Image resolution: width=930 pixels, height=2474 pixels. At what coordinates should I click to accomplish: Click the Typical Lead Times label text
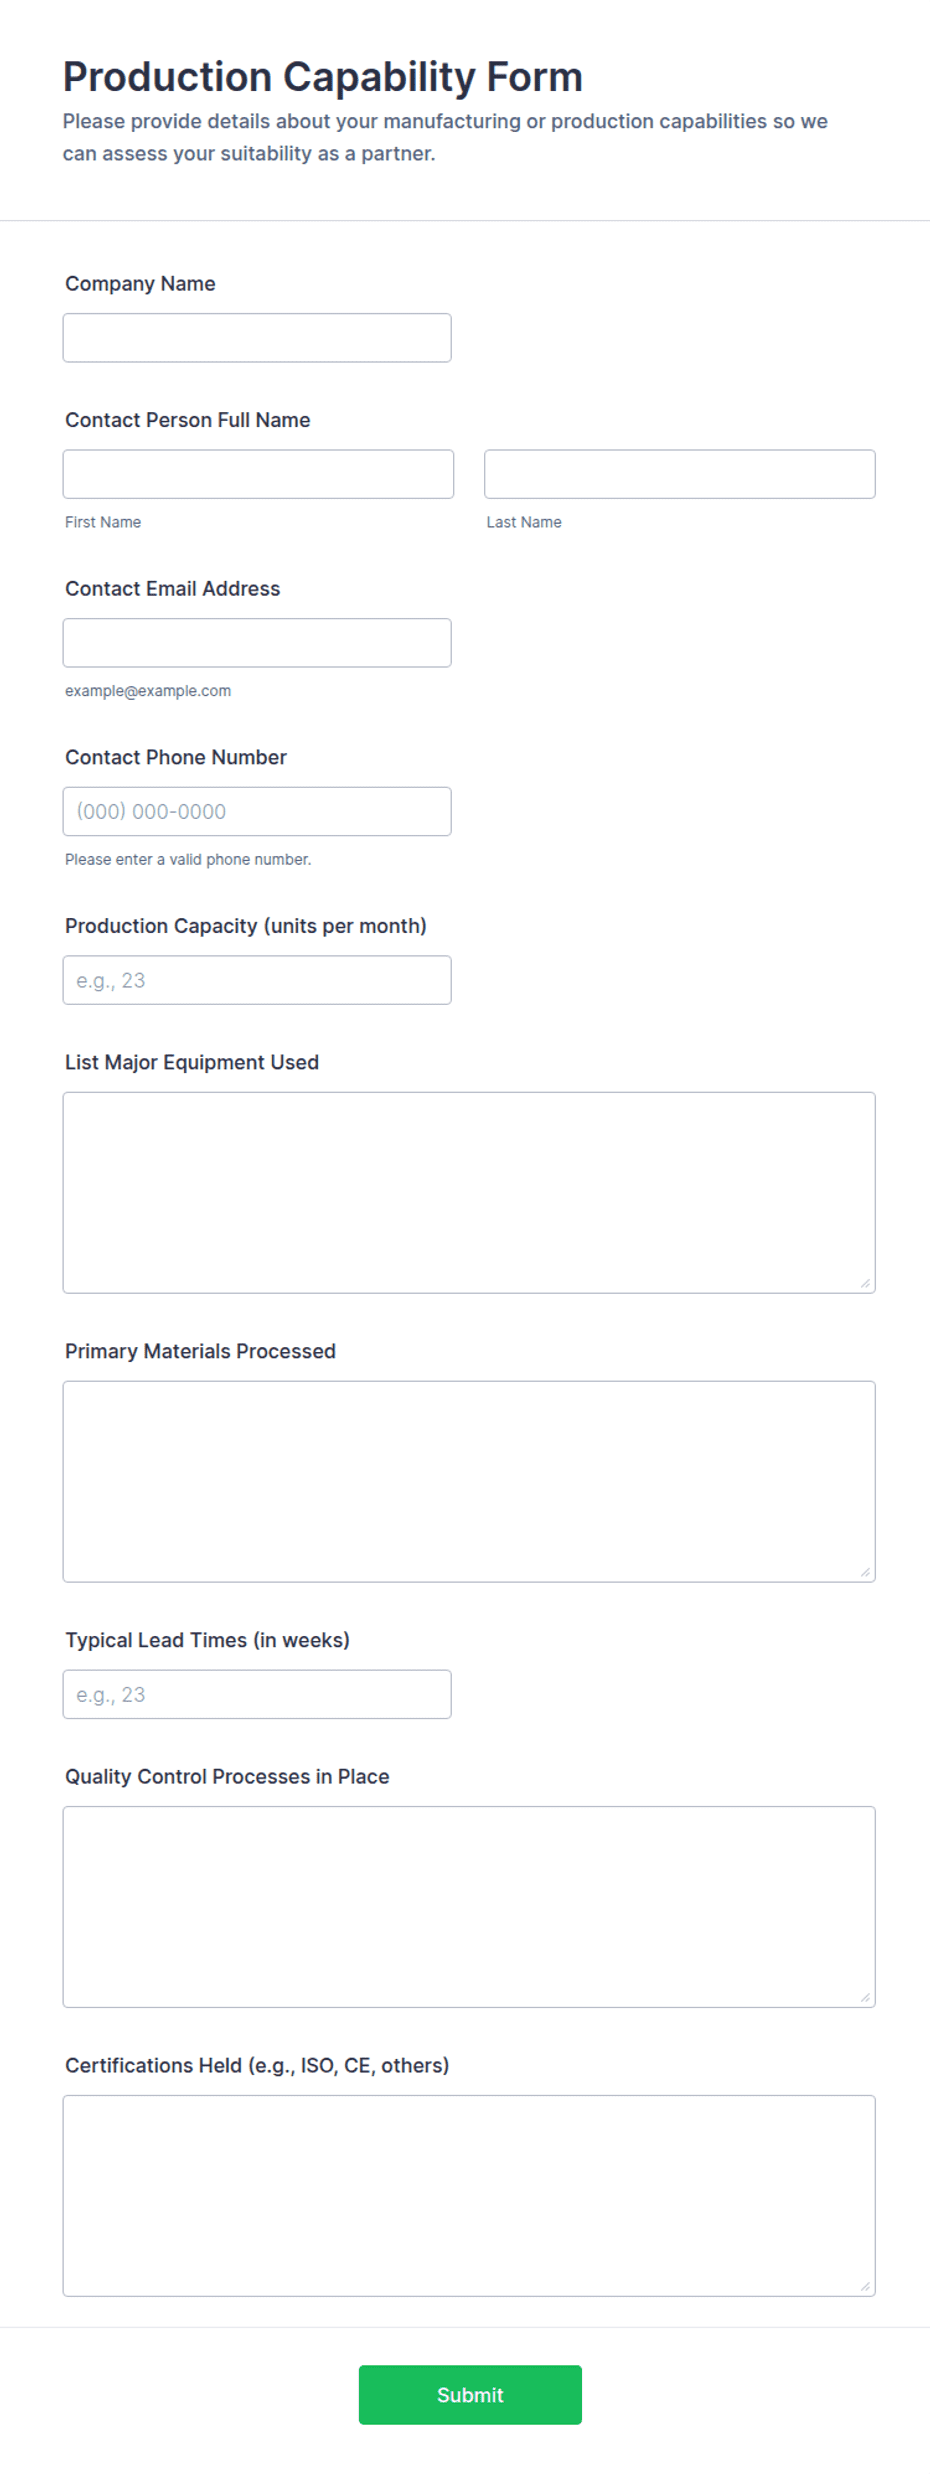tap(208, 1640)
